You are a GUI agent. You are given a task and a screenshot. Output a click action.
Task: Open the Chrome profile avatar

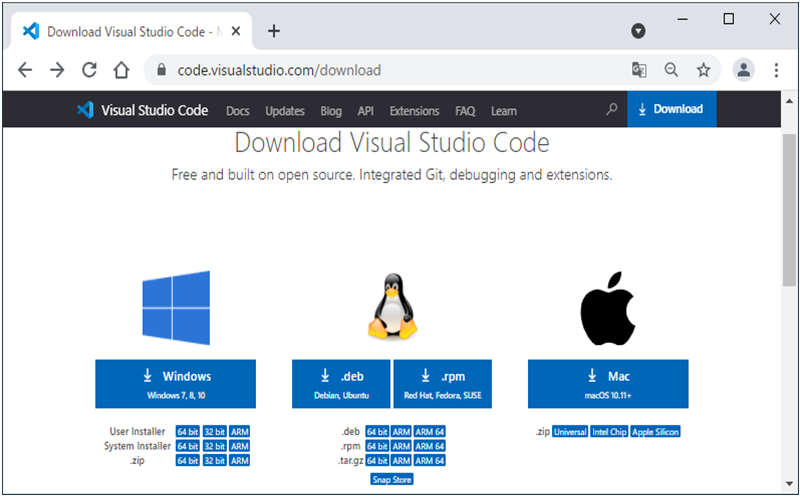743,70
